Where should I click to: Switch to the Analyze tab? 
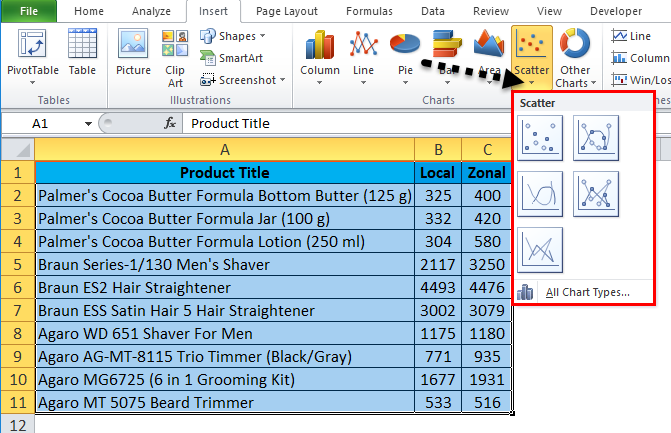point(151,11)
